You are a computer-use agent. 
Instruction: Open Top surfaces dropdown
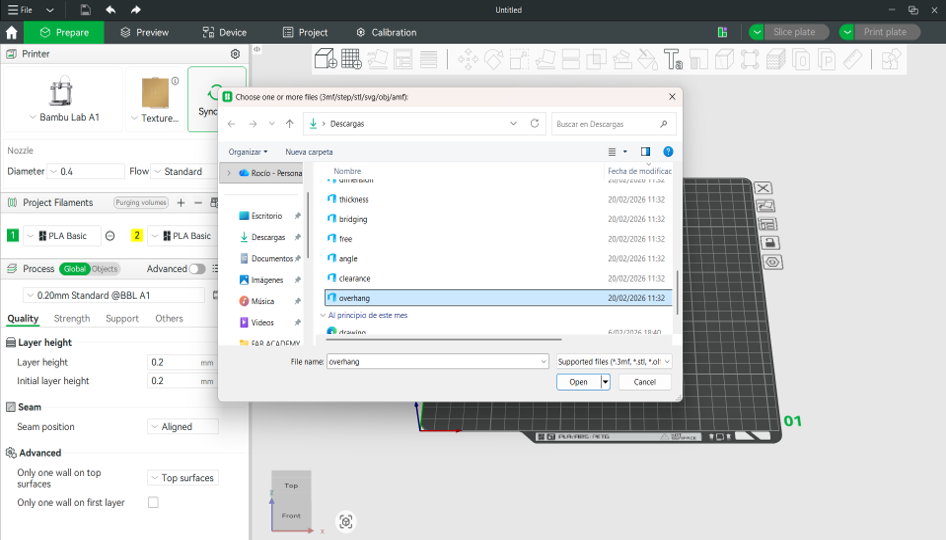[183, 478]
